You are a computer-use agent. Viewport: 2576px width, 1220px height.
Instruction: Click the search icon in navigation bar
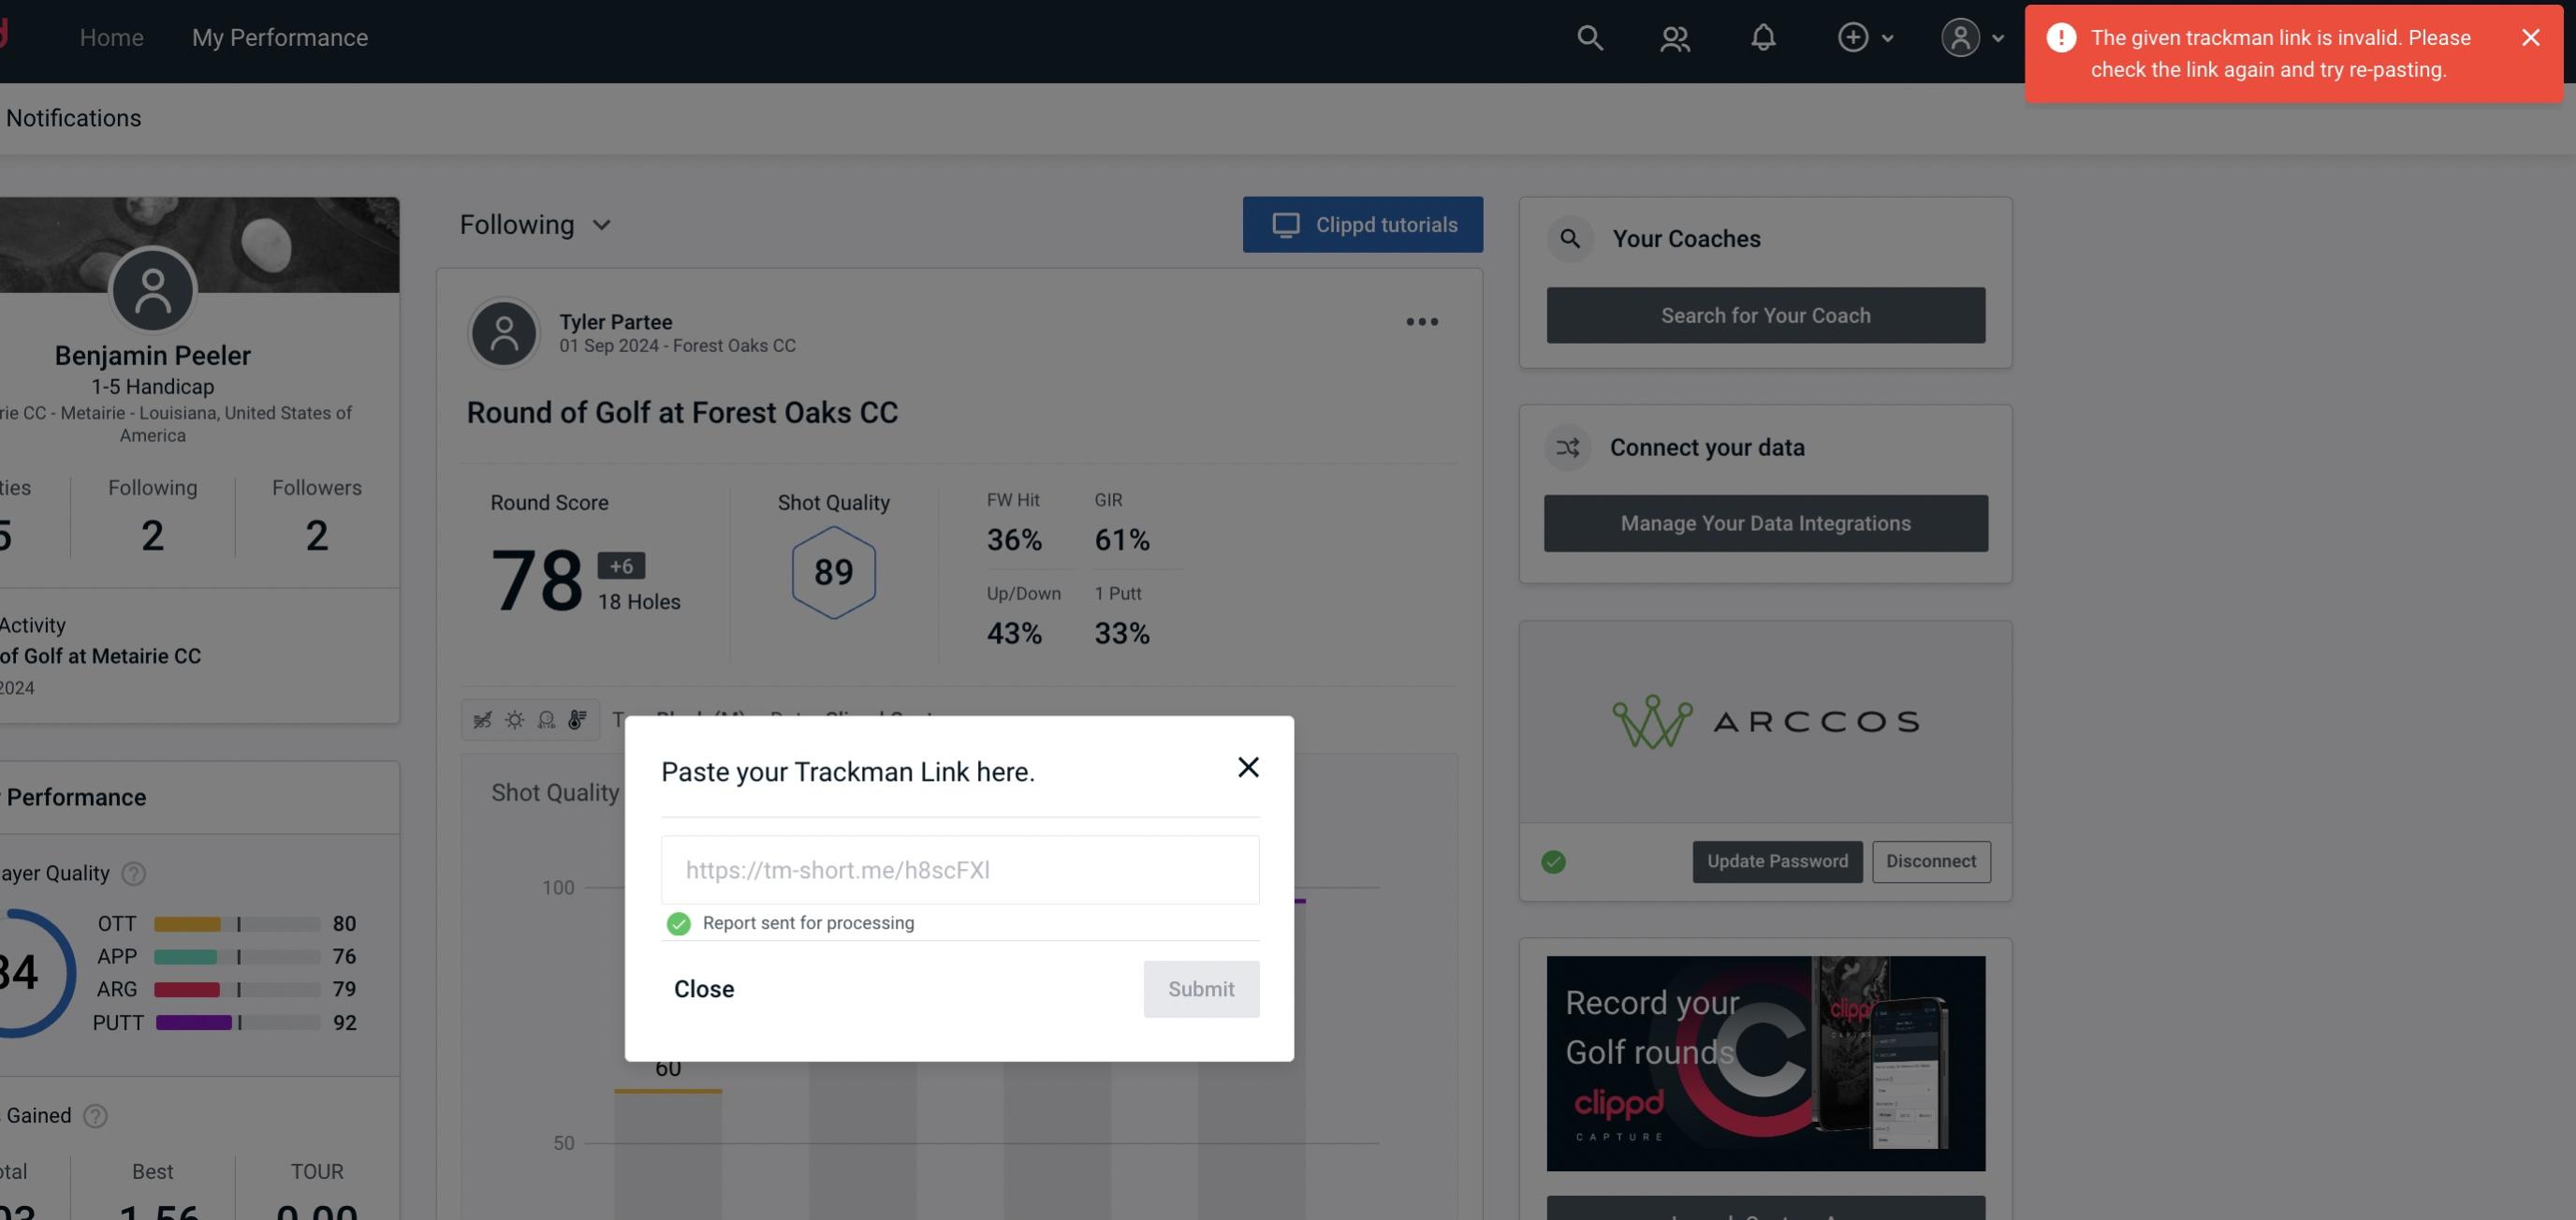tap(1588, 37)
